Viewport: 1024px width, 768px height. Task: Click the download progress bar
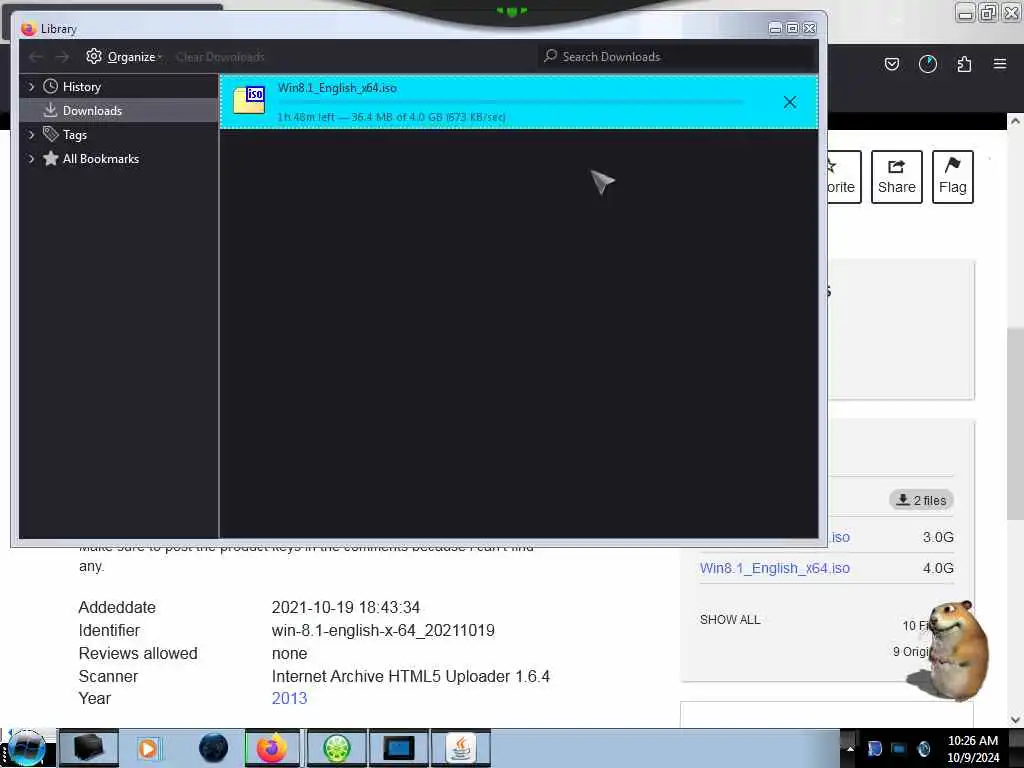tap(510, 103)
